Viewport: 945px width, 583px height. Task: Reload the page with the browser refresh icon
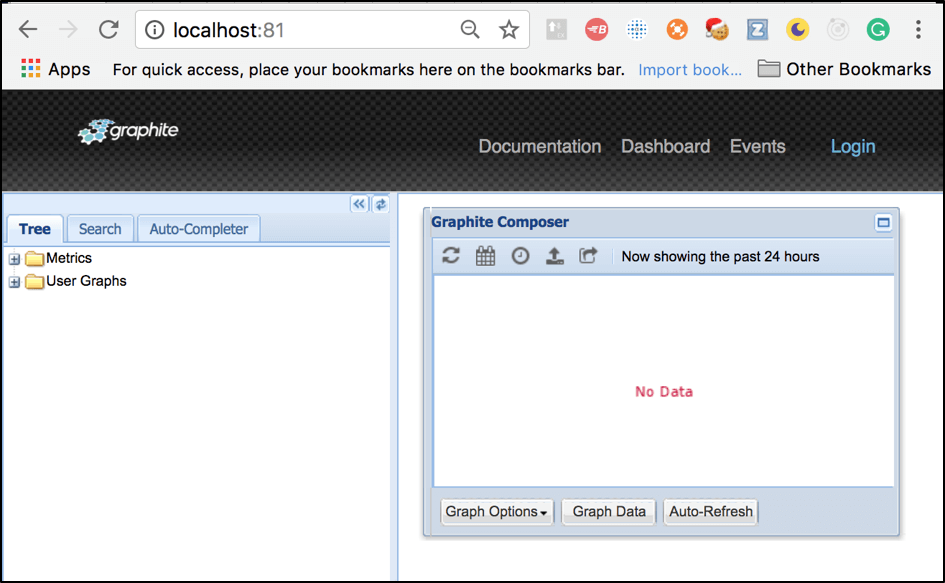click(108, 29)
